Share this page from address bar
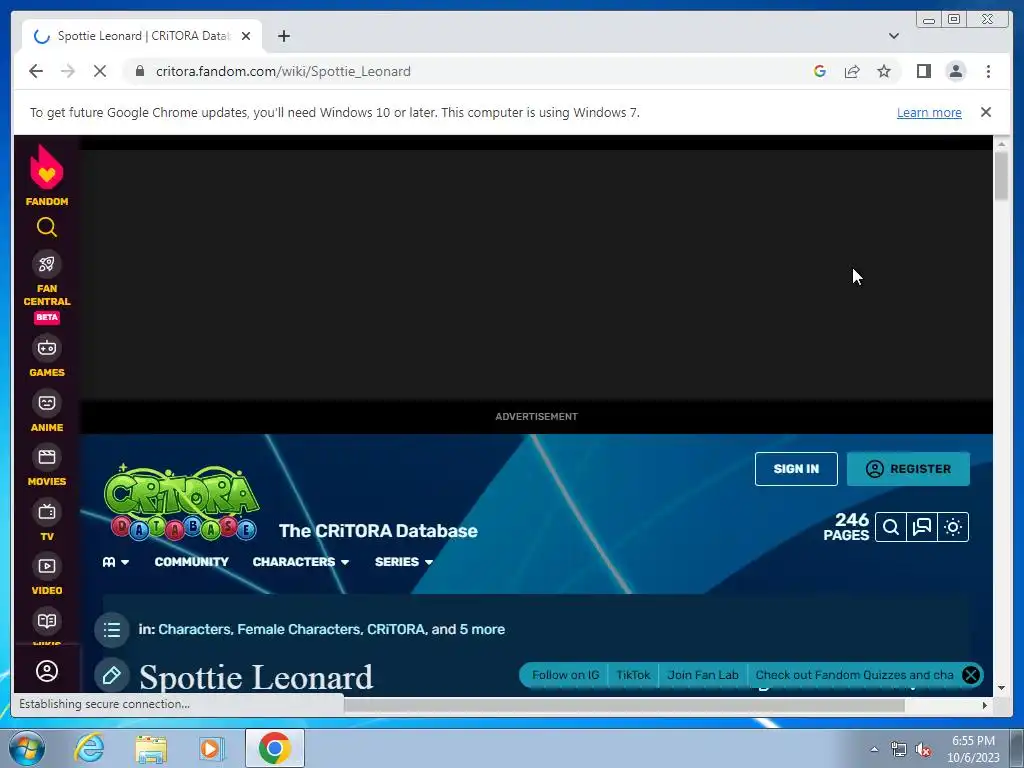The image size is (1024, 768). click(852, 71)
